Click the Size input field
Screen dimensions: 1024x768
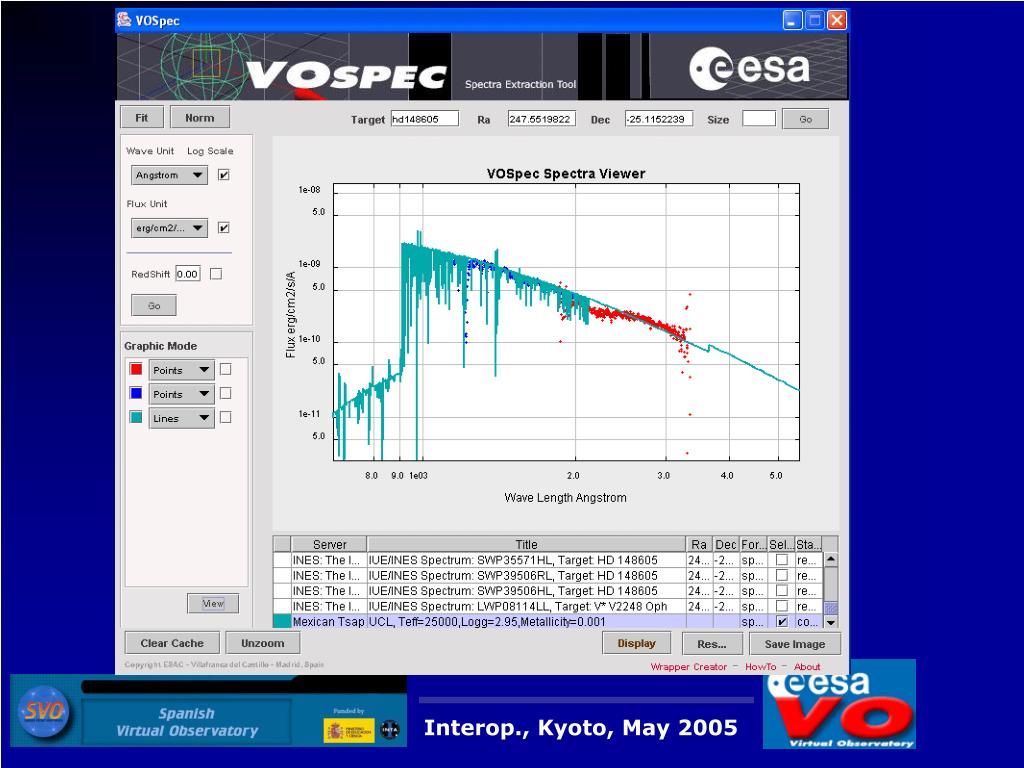coord(759,119)
